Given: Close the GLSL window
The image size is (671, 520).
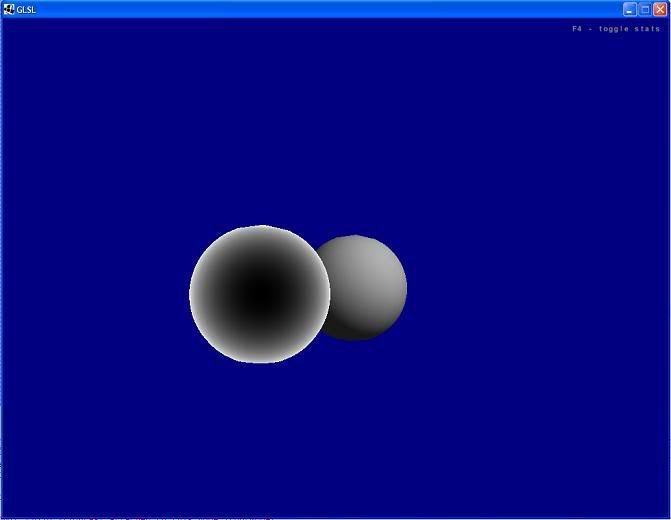Looking at the screenshot, I should 660,9.
